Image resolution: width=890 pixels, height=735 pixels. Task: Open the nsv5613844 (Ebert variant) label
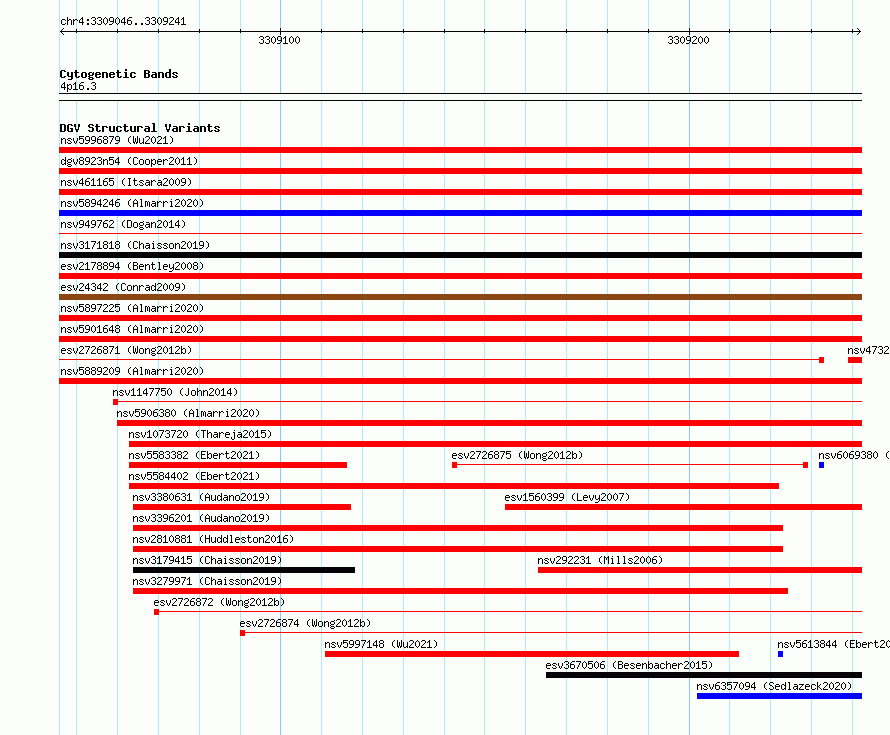coord(833,644)
